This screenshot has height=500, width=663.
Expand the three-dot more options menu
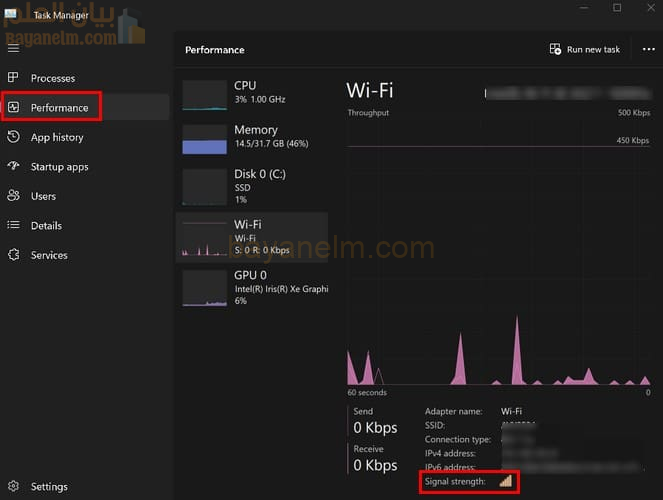pos(648,49)
